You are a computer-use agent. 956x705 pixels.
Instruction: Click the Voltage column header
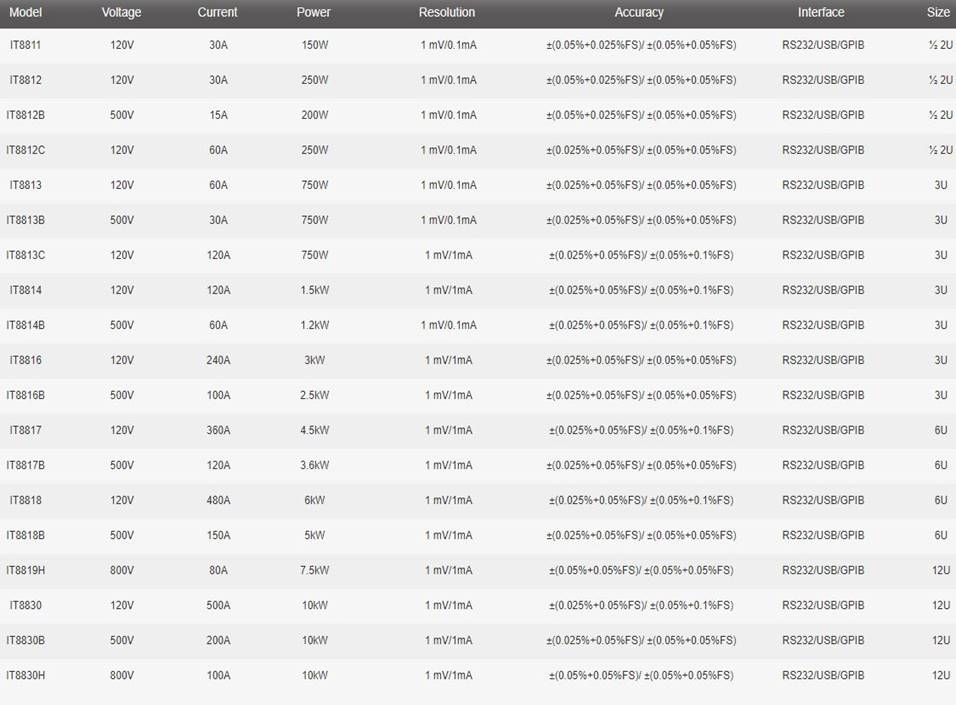[x=122, y=13]
